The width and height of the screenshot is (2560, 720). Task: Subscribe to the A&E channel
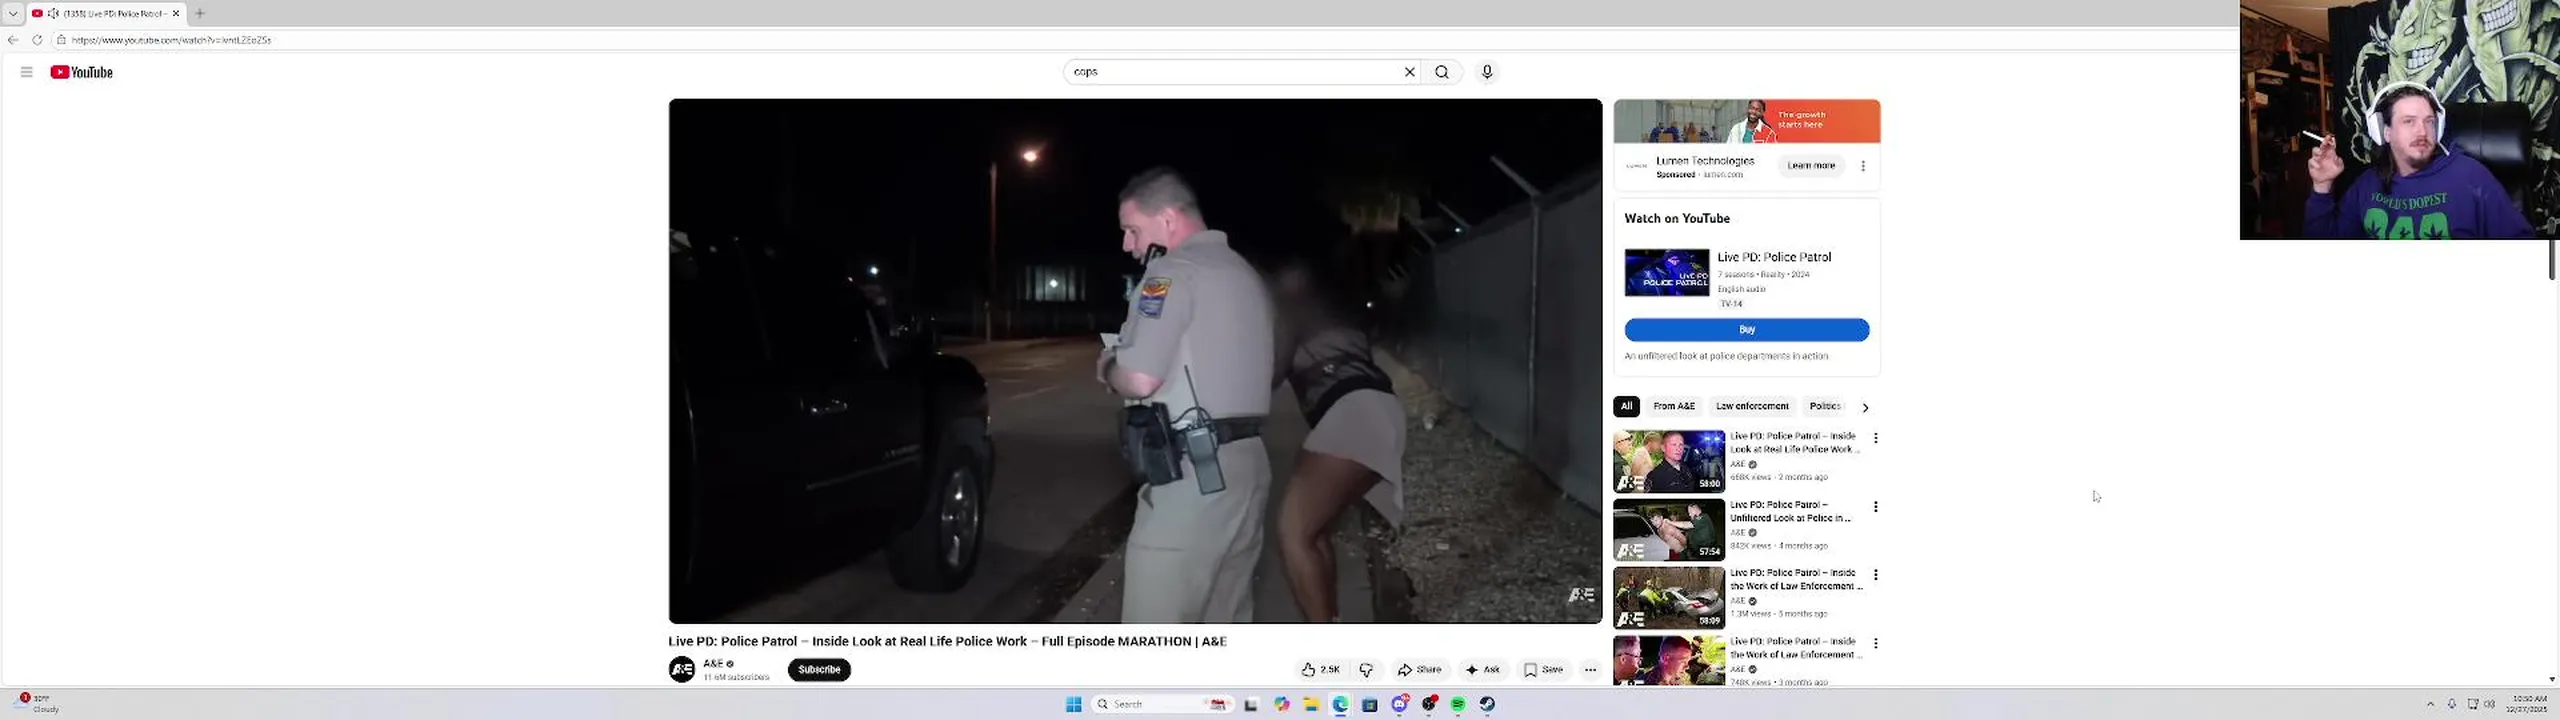coord(819,670)
